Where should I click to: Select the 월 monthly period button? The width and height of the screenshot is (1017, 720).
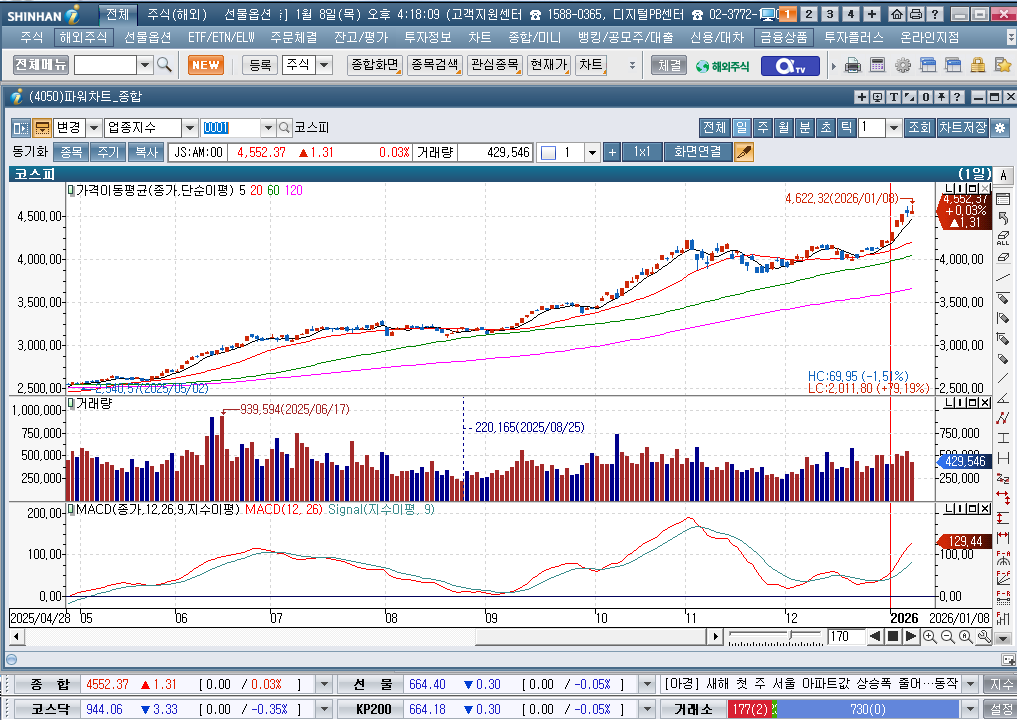[x=784, y=128]
